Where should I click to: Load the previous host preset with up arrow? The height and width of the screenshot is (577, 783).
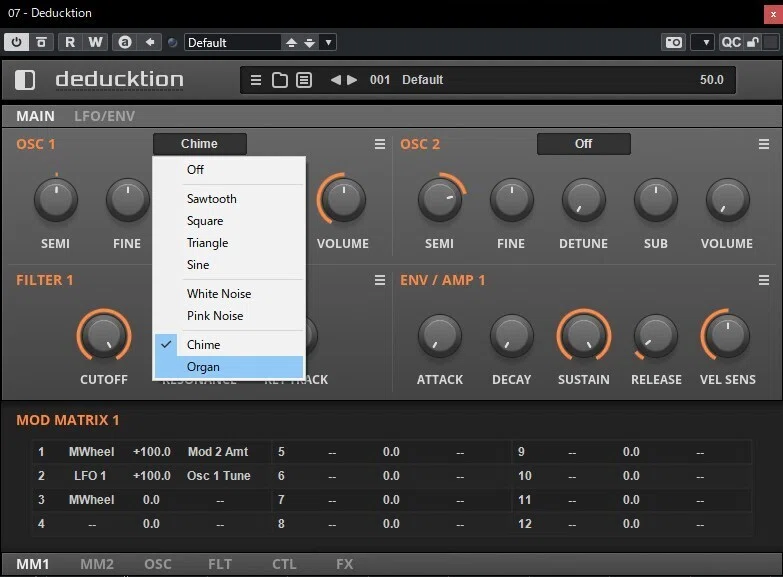[x=291, y=43]
